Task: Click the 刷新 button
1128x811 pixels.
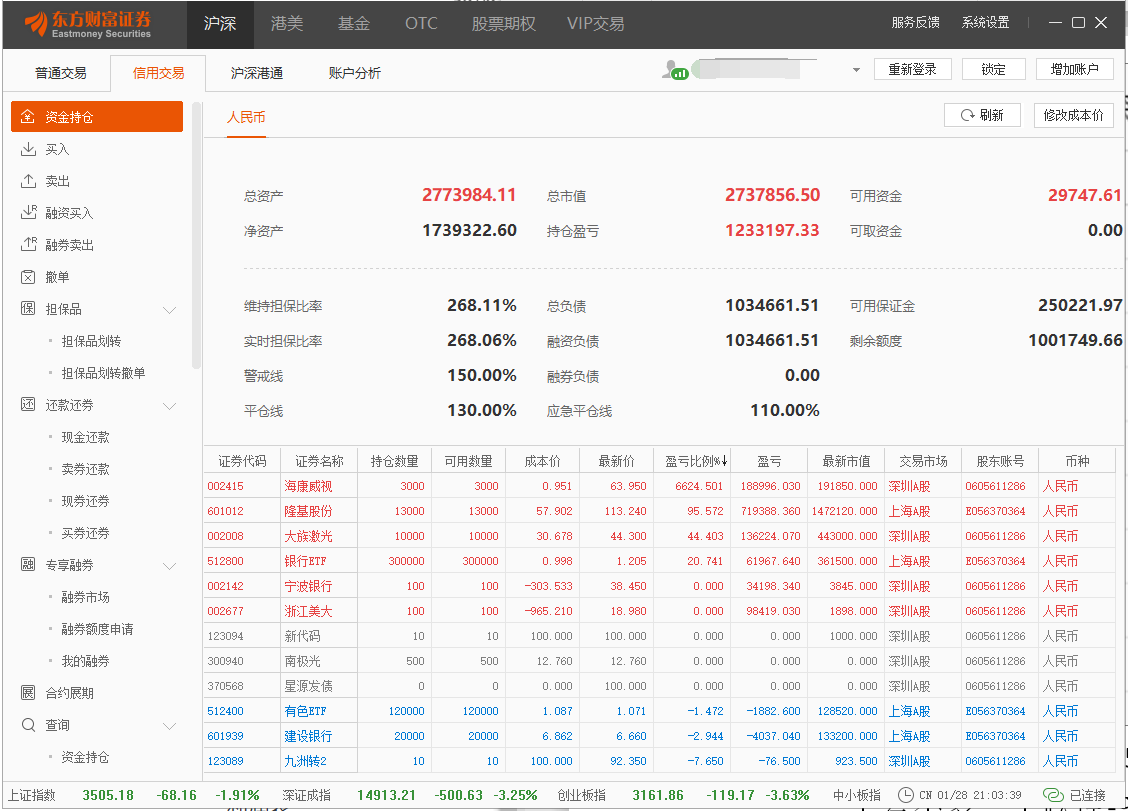Action: pyautogui.click(x=982, y=115)
